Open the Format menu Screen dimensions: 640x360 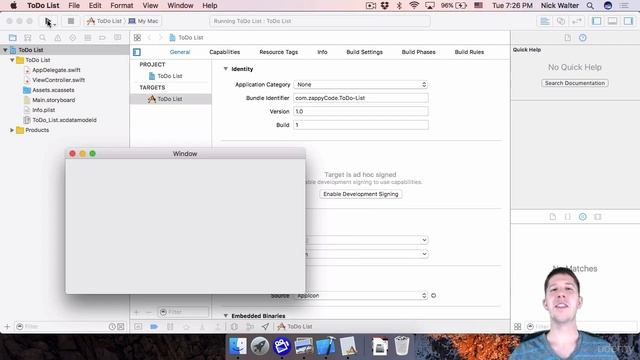pos(122,6)
